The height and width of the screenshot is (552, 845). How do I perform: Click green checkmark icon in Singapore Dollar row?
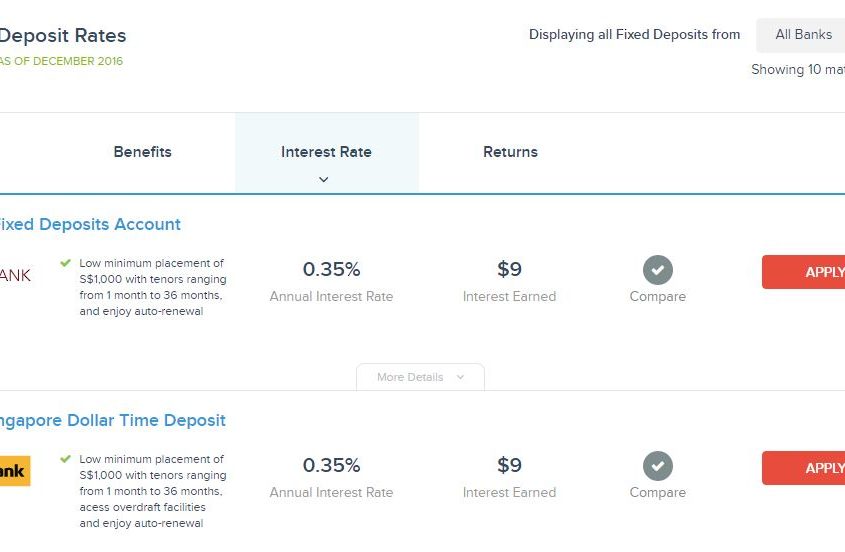tap(66, 459)
